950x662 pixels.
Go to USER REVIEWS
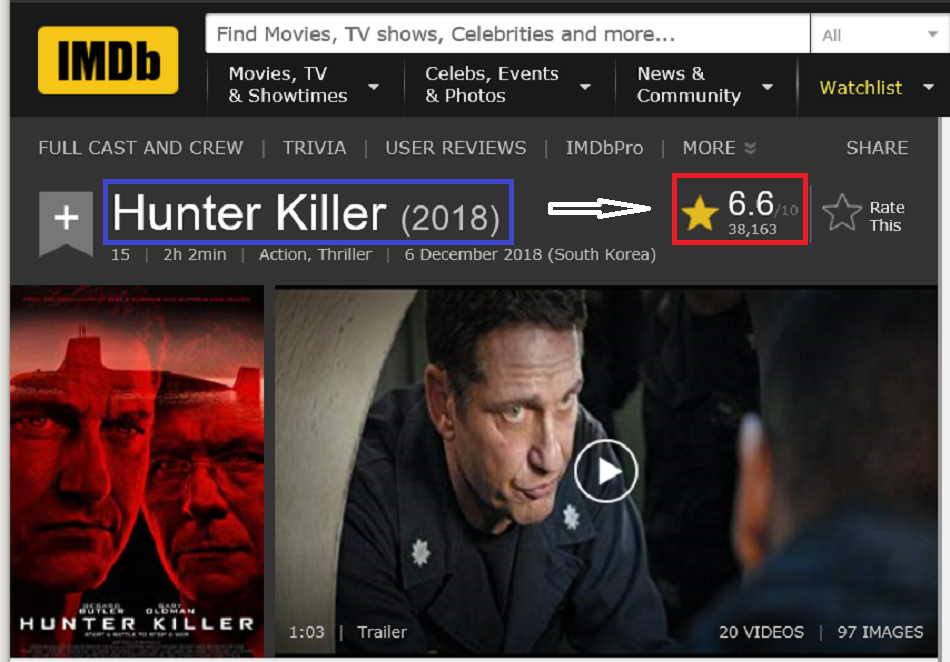(456, 148)
